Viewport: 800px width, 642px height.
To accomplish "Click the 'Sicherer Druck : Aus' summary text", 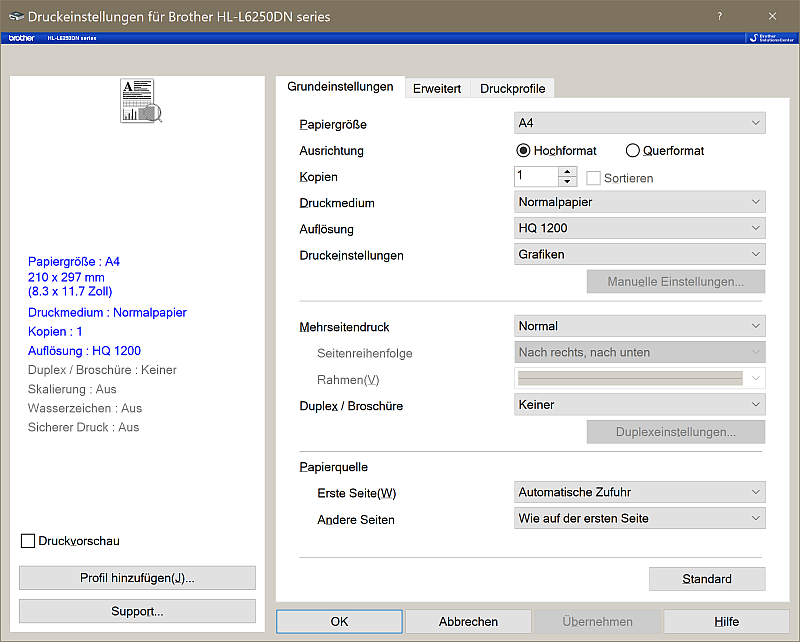I will 83,427.
